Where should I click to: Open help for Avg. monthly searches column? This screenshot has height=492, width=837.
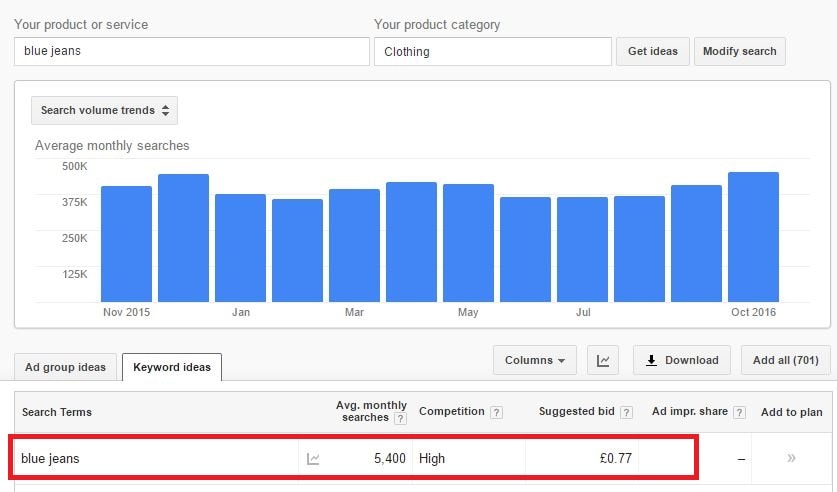(x=400, y=418)
